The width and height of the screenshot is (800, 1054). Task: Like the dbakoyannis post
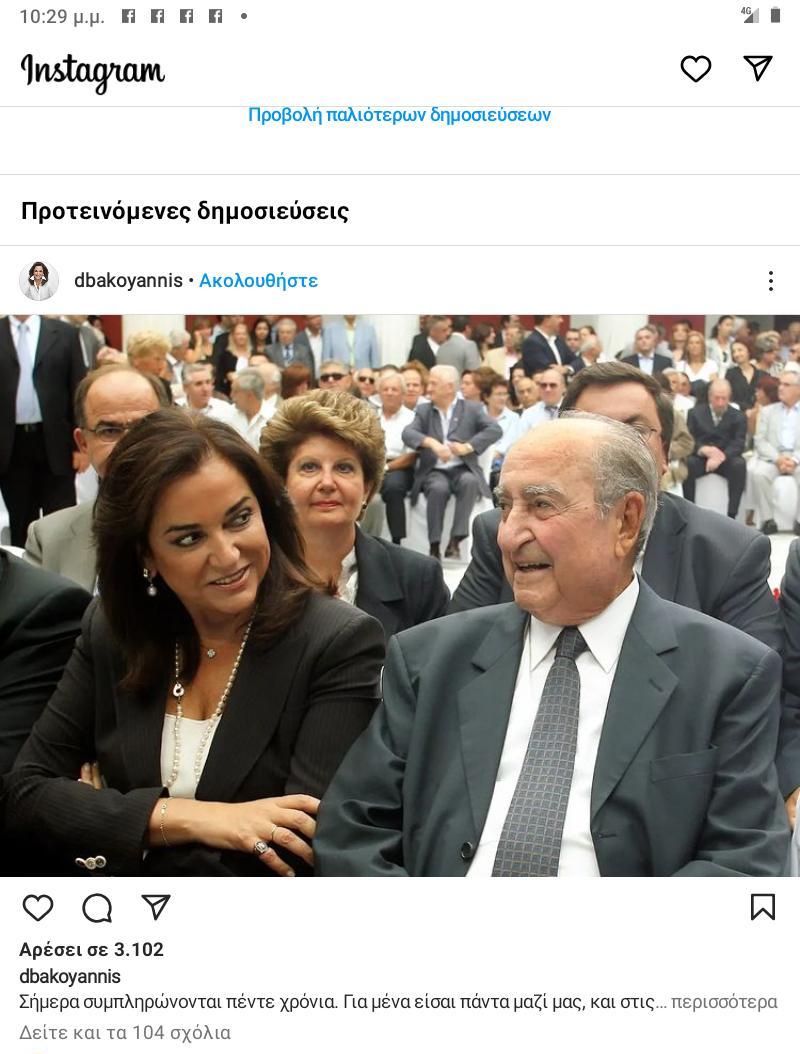[x=38, y=907]
